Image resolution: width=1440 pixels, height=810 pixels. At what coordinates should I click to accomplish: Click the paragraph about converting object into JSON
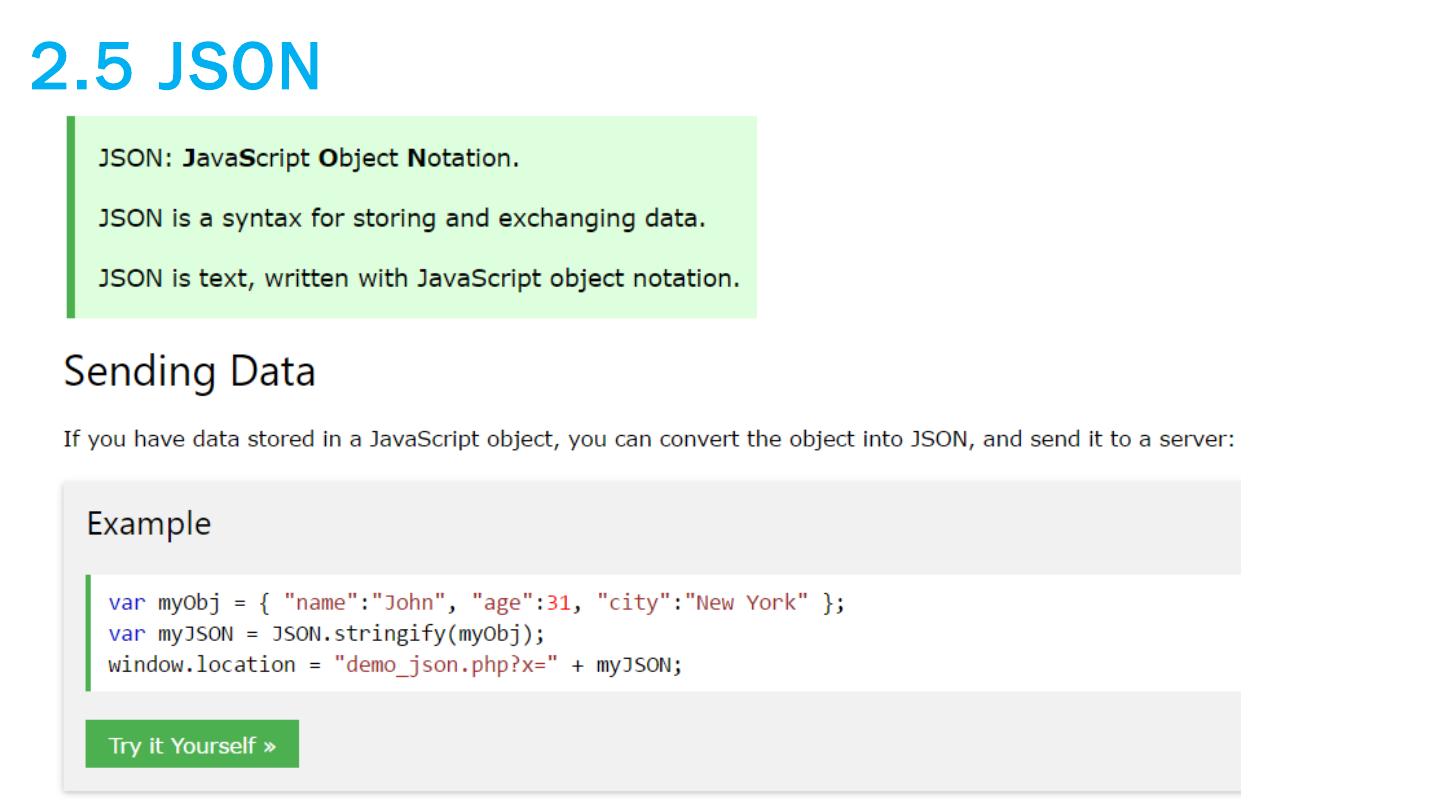point(648,439)
